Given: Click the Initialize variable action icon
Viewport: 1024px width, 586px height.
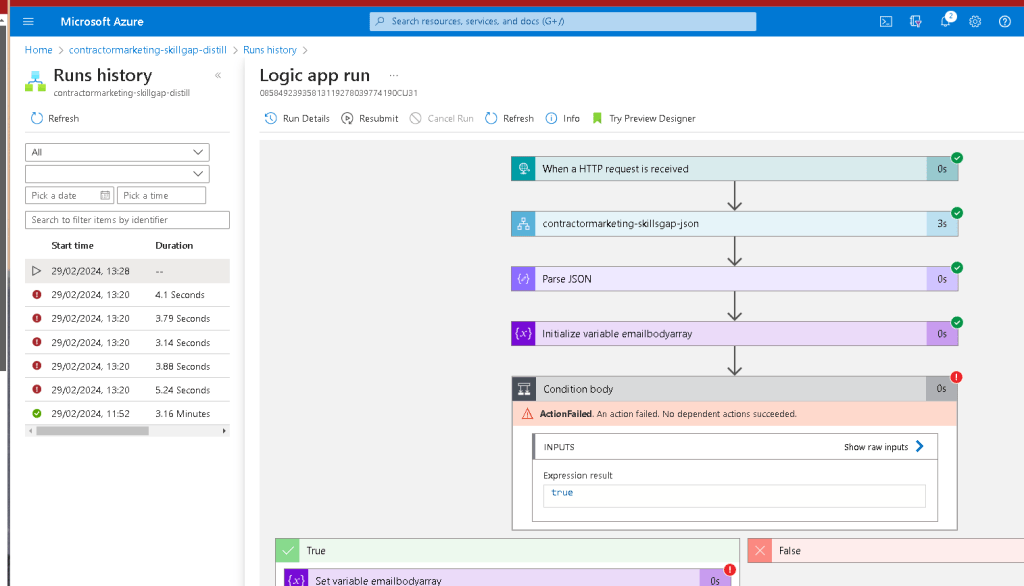Looking at the screenshot, I should click(523, 334).
